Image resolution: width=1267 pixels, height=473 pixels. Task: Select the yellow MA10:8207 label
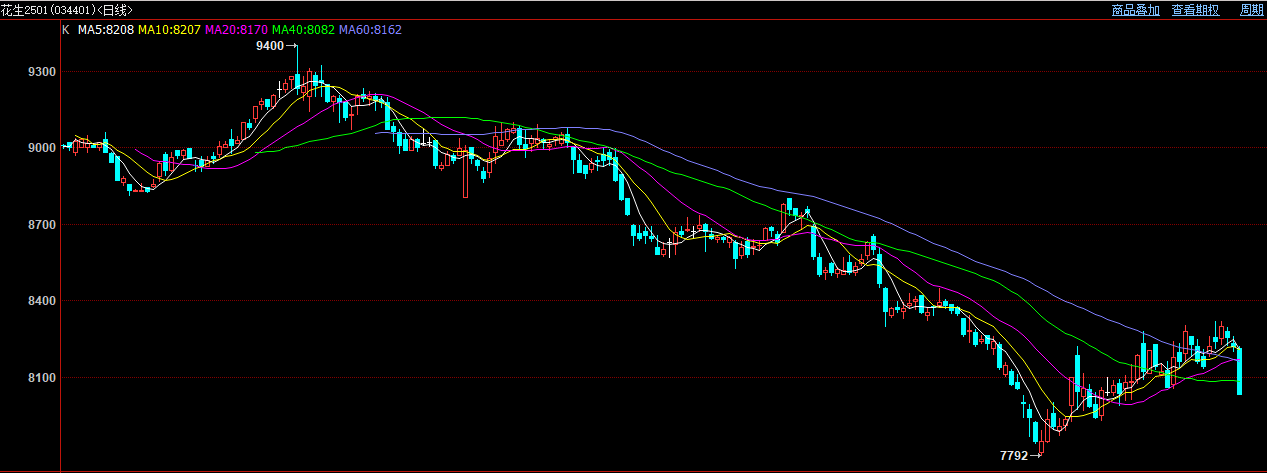click(169, 30)
